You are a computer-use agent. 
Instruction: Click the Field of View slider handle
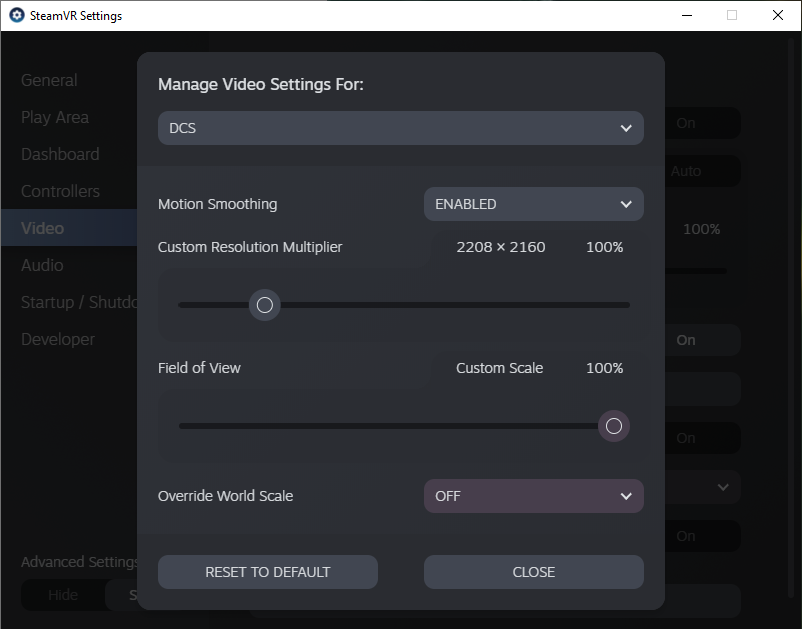614,426
